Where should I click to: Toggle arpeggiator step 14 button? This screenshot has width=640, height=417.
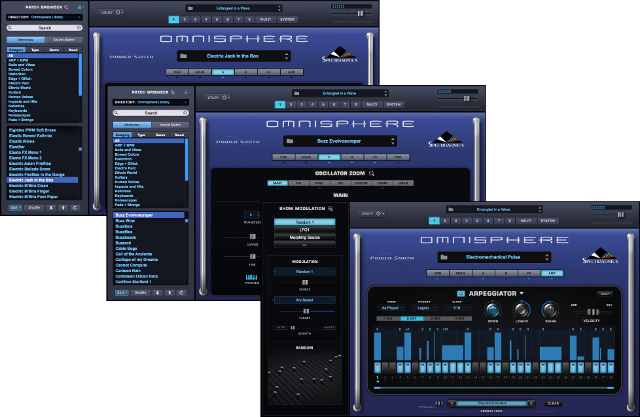[x=476, y=367]
